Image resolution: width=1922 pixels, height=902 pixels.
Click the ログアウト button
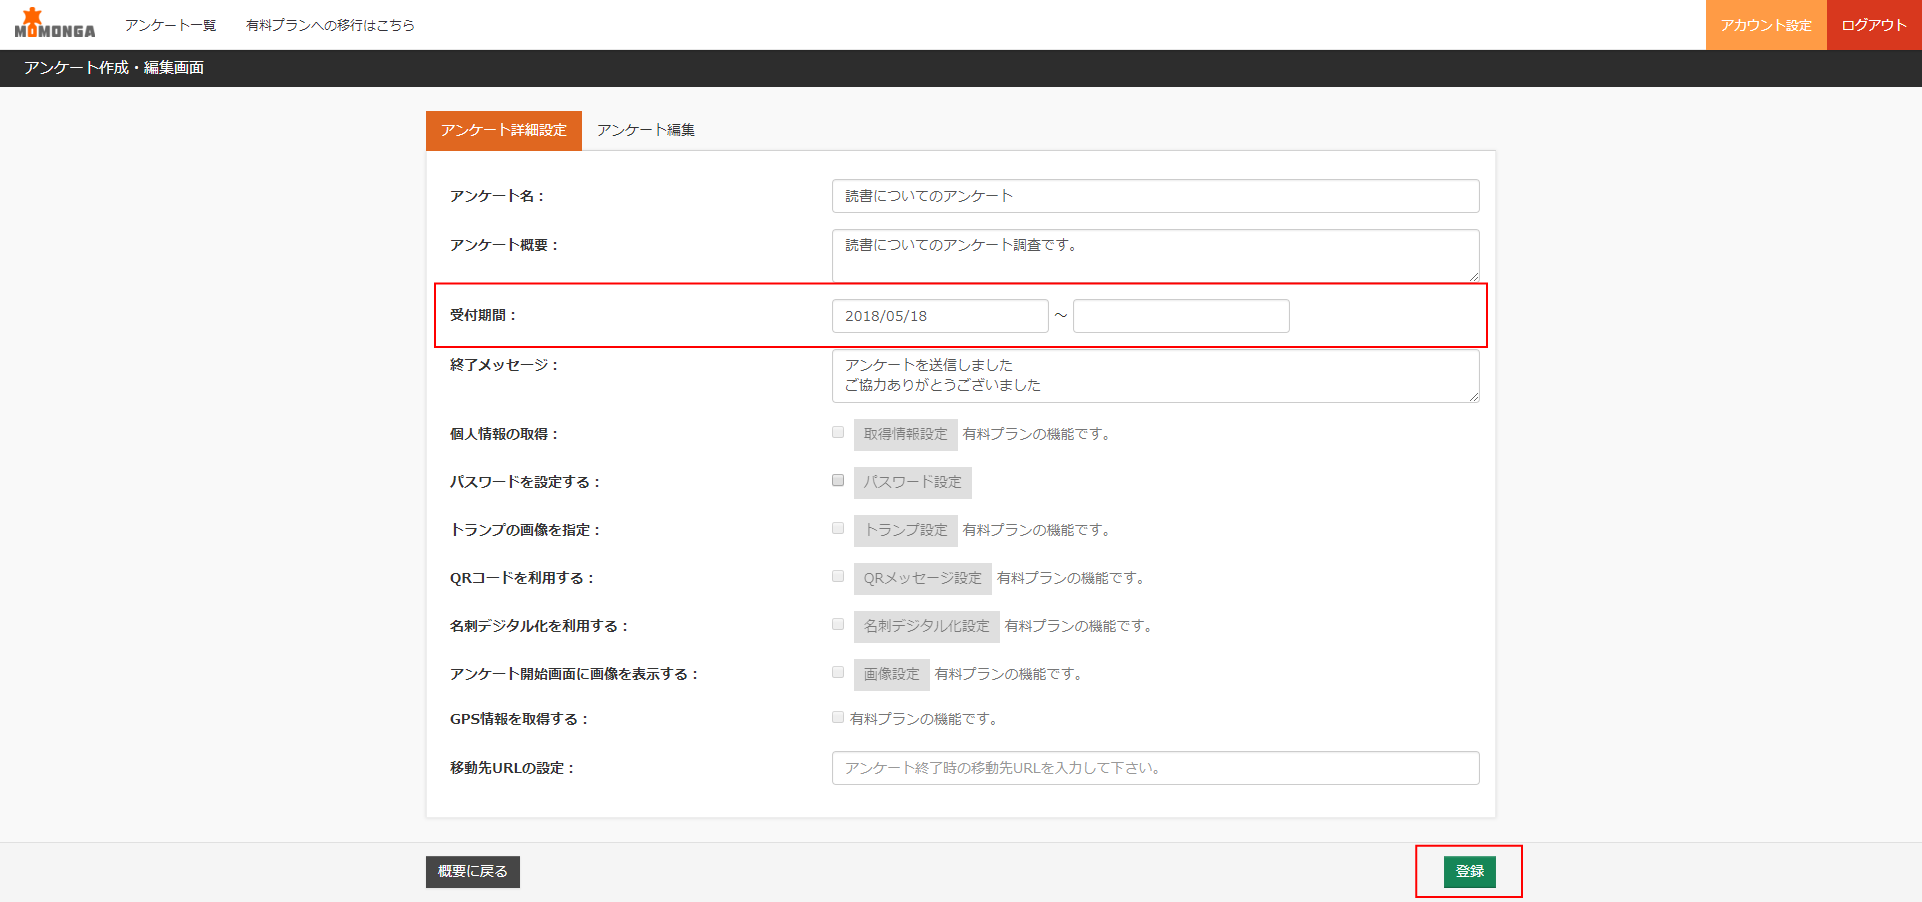pyautogui.click(x=1874, y=25)
